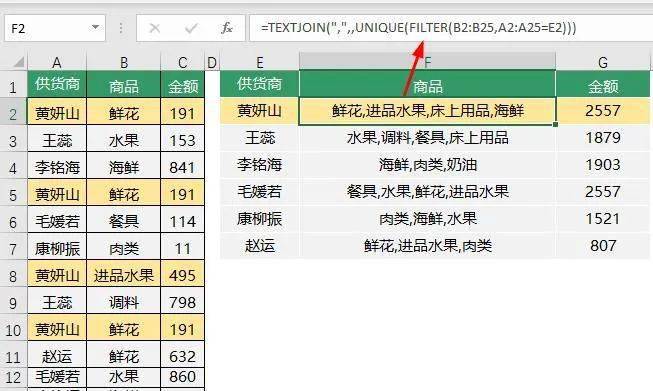Click the formula bar TEXTJOIN formula

click(x=419, y=27)
